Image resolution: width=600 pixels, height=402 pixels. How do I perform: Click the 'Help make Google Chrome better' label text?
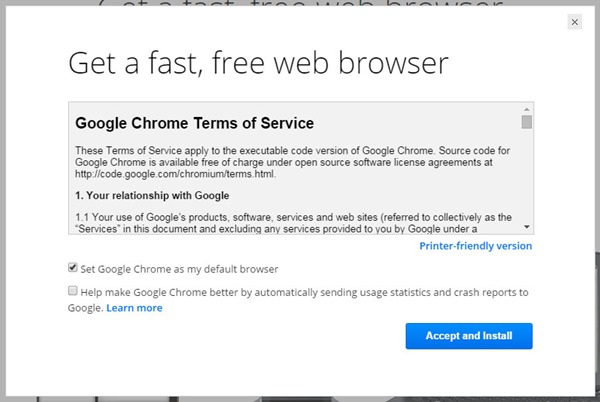click(x=300, y=292)
